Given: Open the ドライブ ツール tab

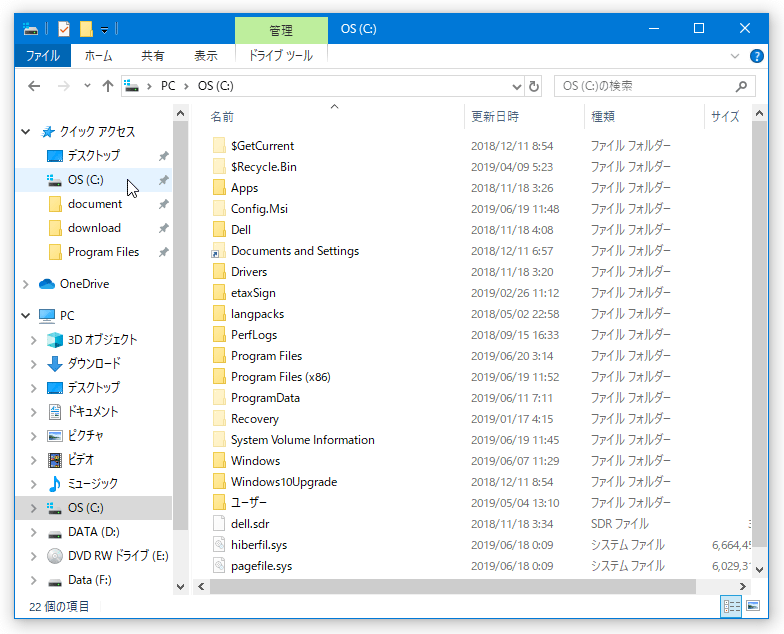Looking at the screenshot, I should click(281, 56).
